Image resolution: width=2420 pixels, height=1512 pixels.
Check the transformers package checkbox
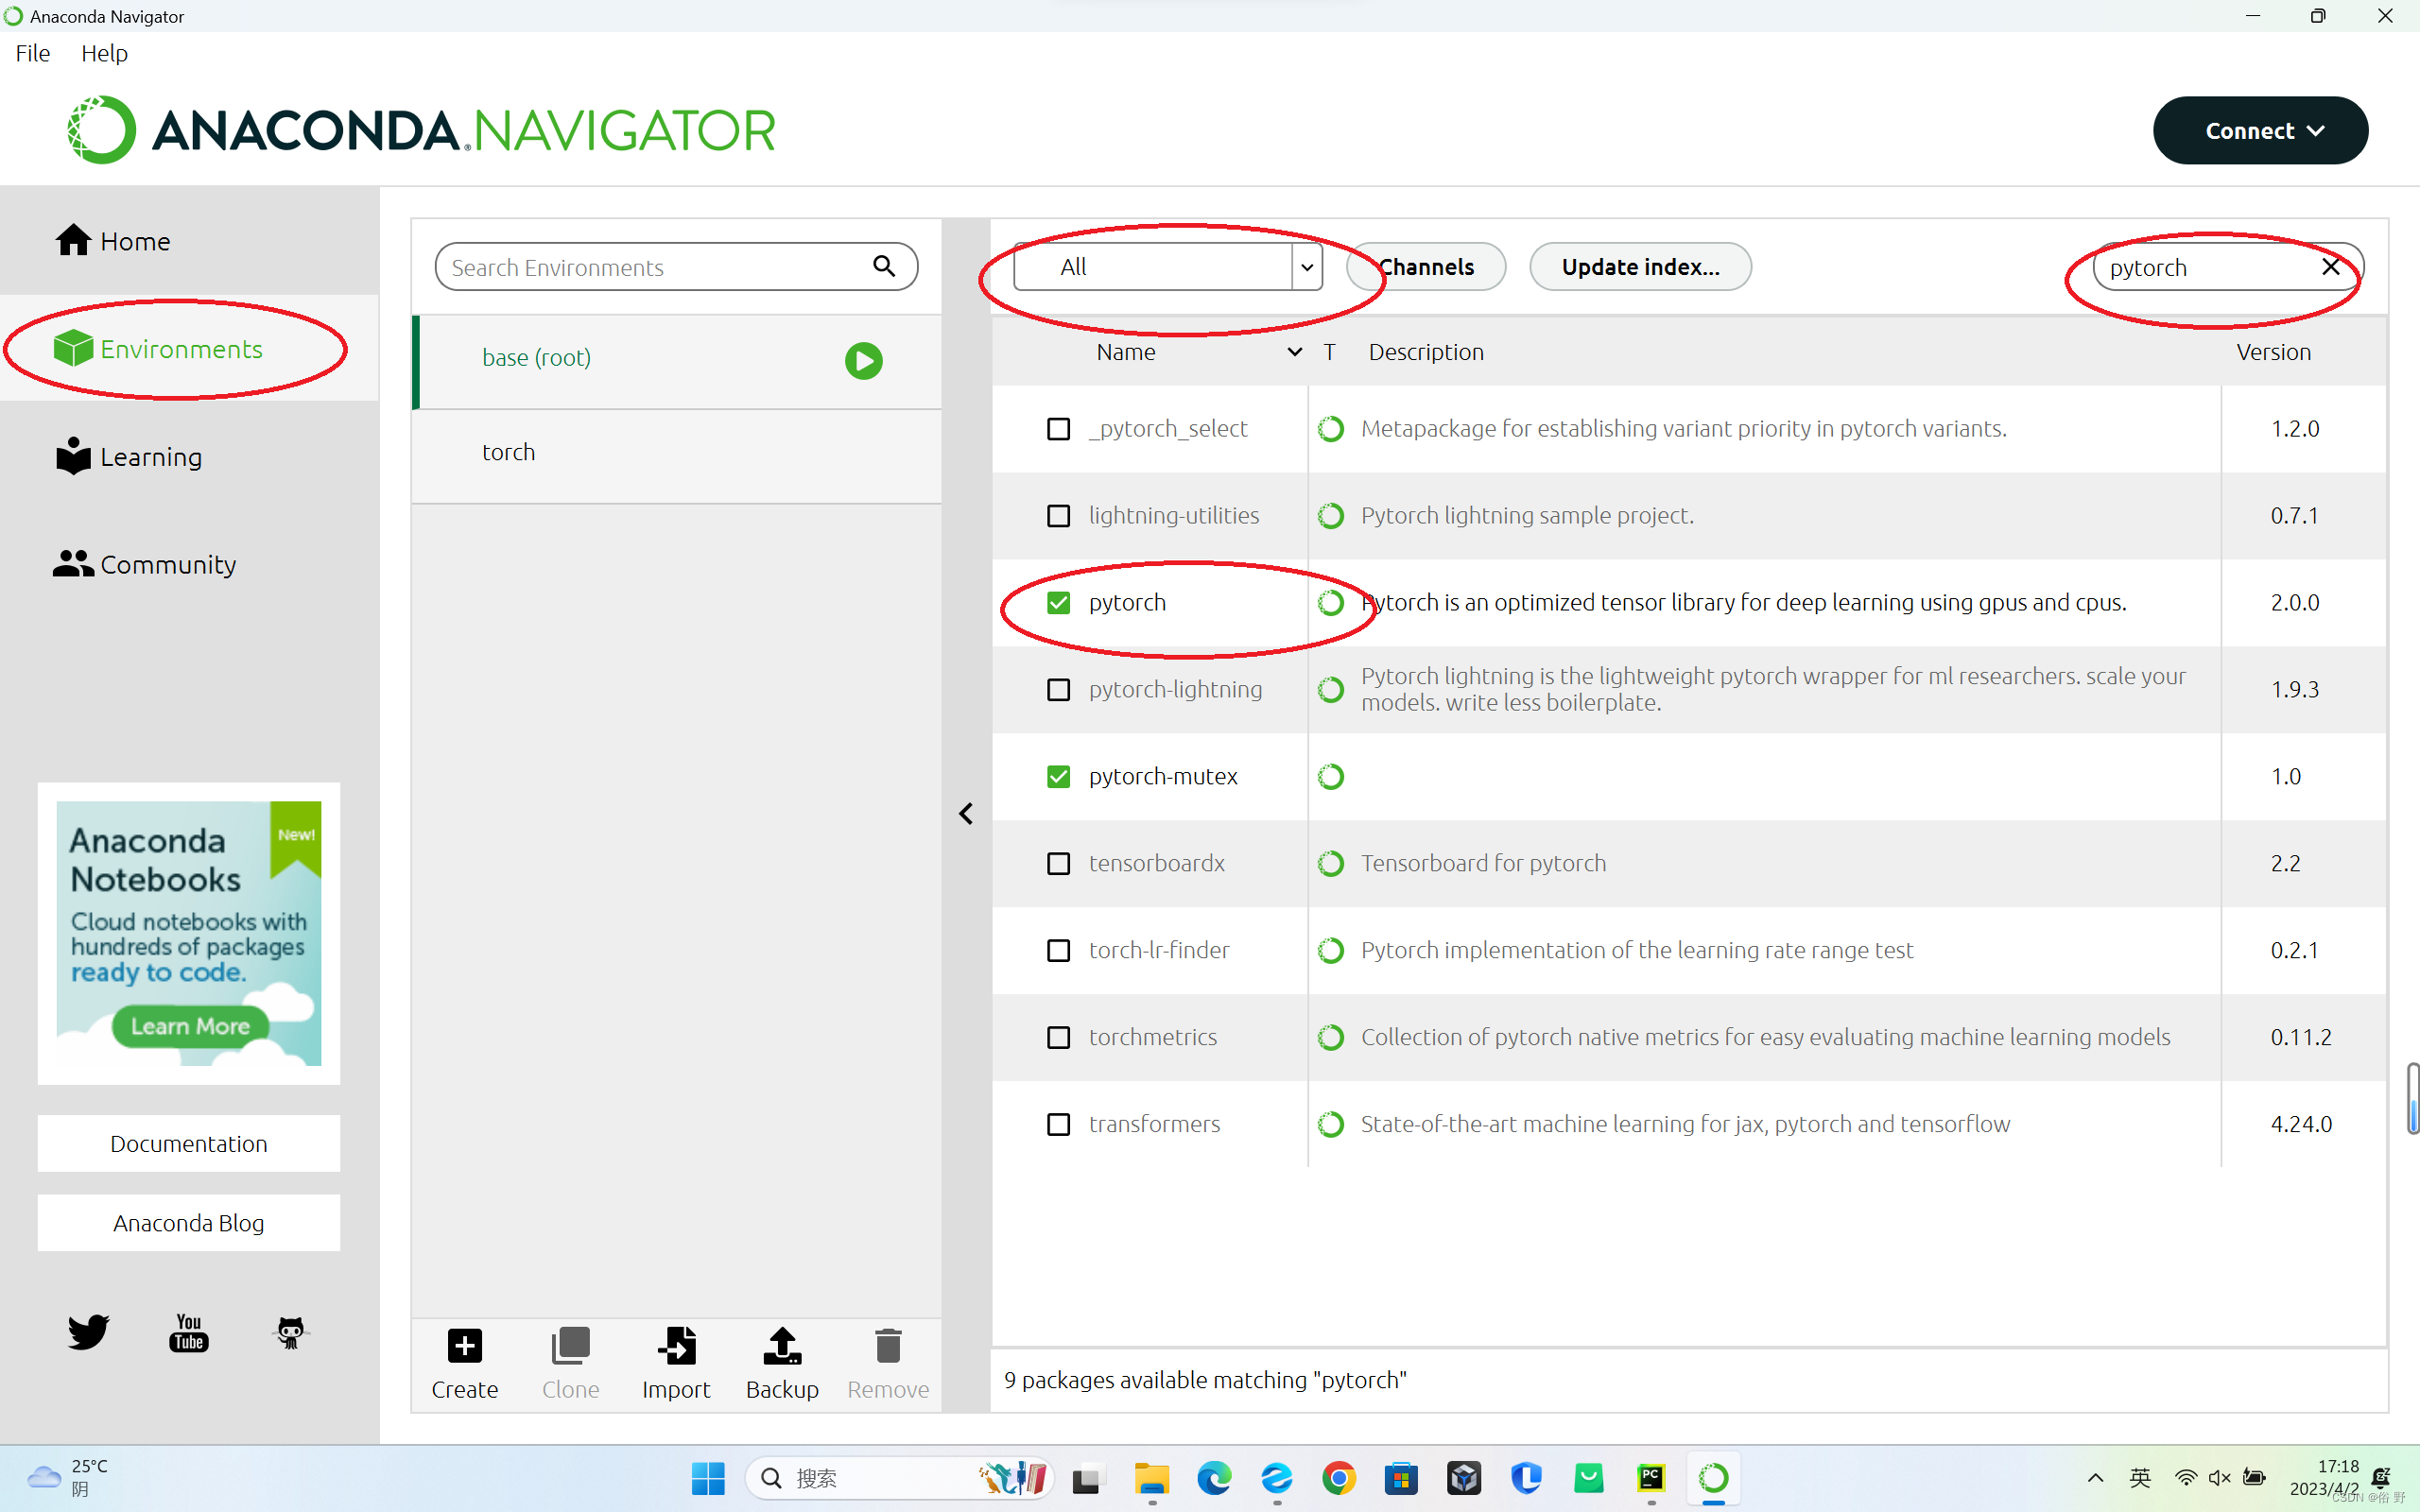tap(1058, 1124)
